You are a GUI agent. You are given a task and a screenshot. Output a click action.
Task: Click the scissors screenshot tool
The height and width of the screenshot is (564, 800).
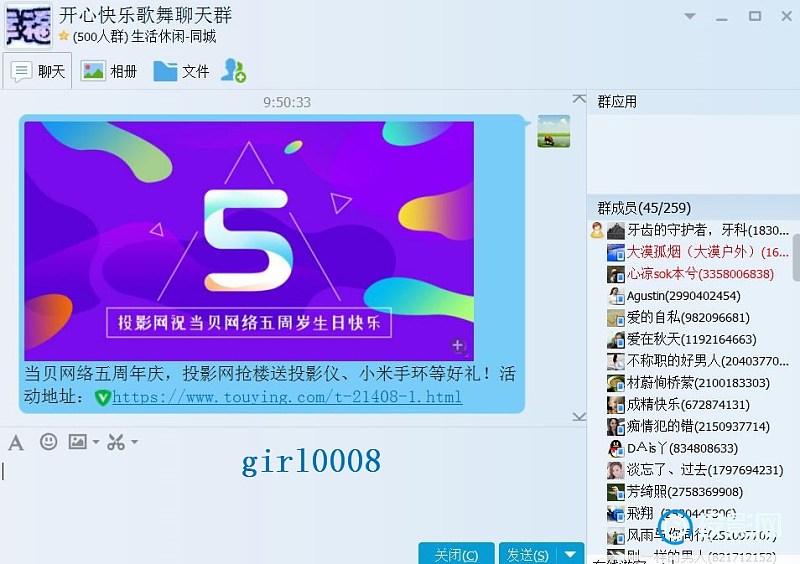(x=115, y=441)
